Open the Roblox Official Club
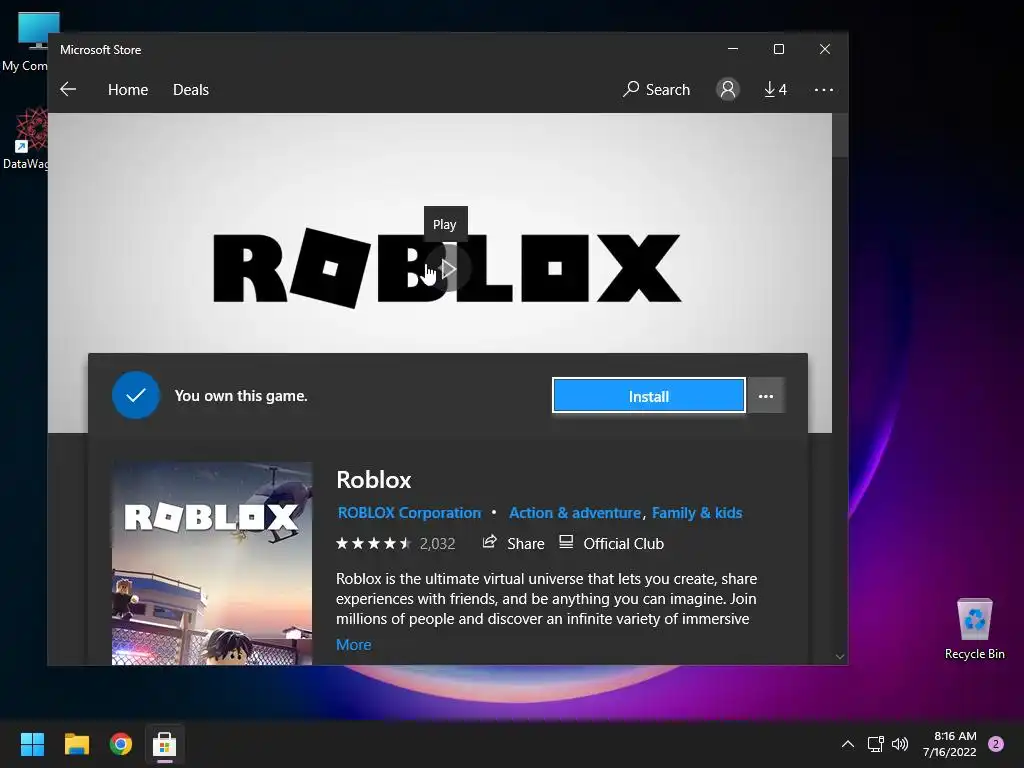The width and height of the screenshot is (1024, 768). click(612, 543)
